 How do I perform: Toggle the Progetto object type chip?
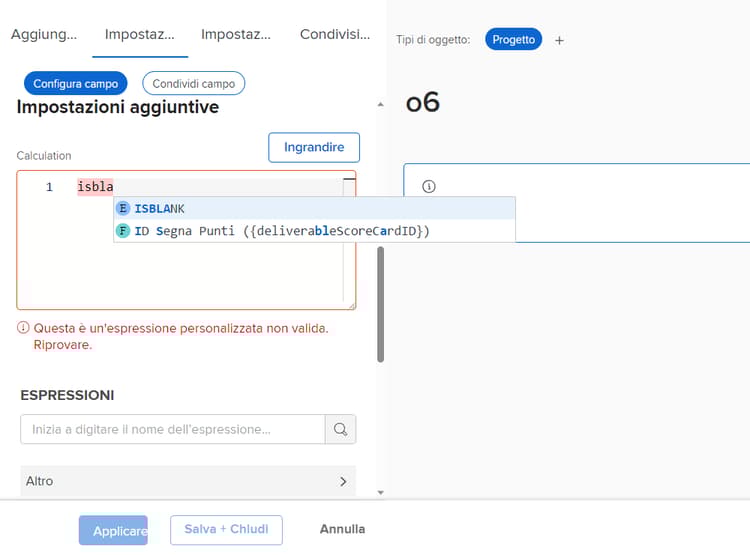(513, 40)
